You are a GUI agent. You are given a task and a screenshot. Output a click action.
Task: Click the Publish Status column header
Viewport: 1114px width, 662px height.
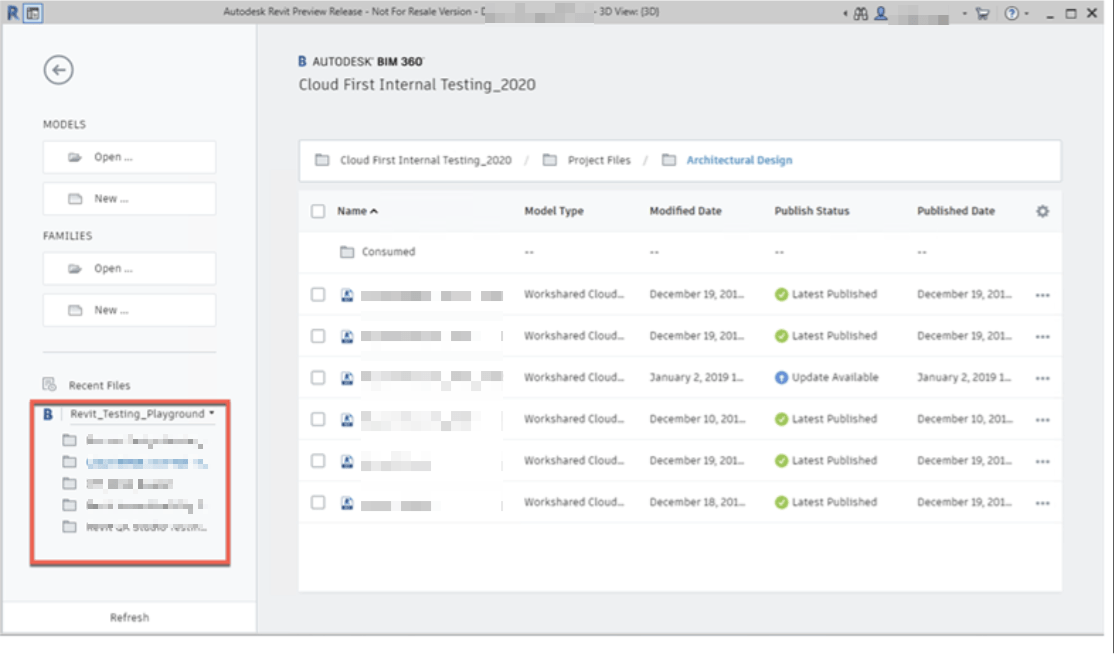pos(811,211)
